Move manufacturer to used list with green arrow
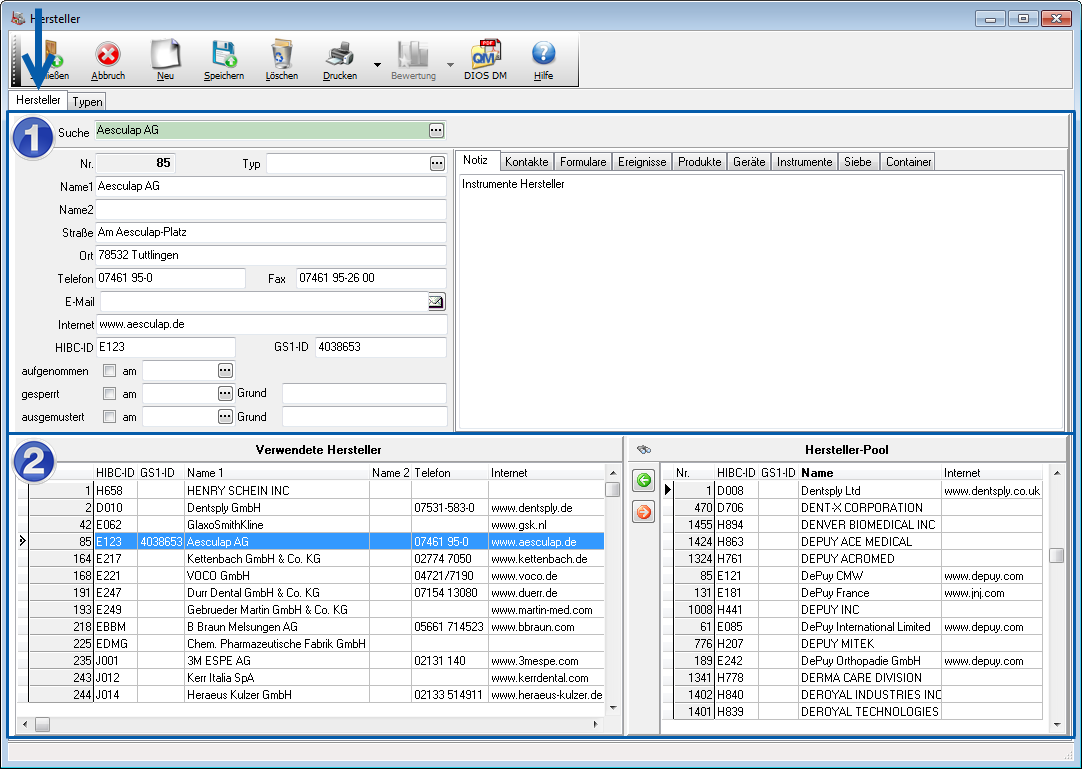Viewport: 1082px width, 769px height. 643,480
